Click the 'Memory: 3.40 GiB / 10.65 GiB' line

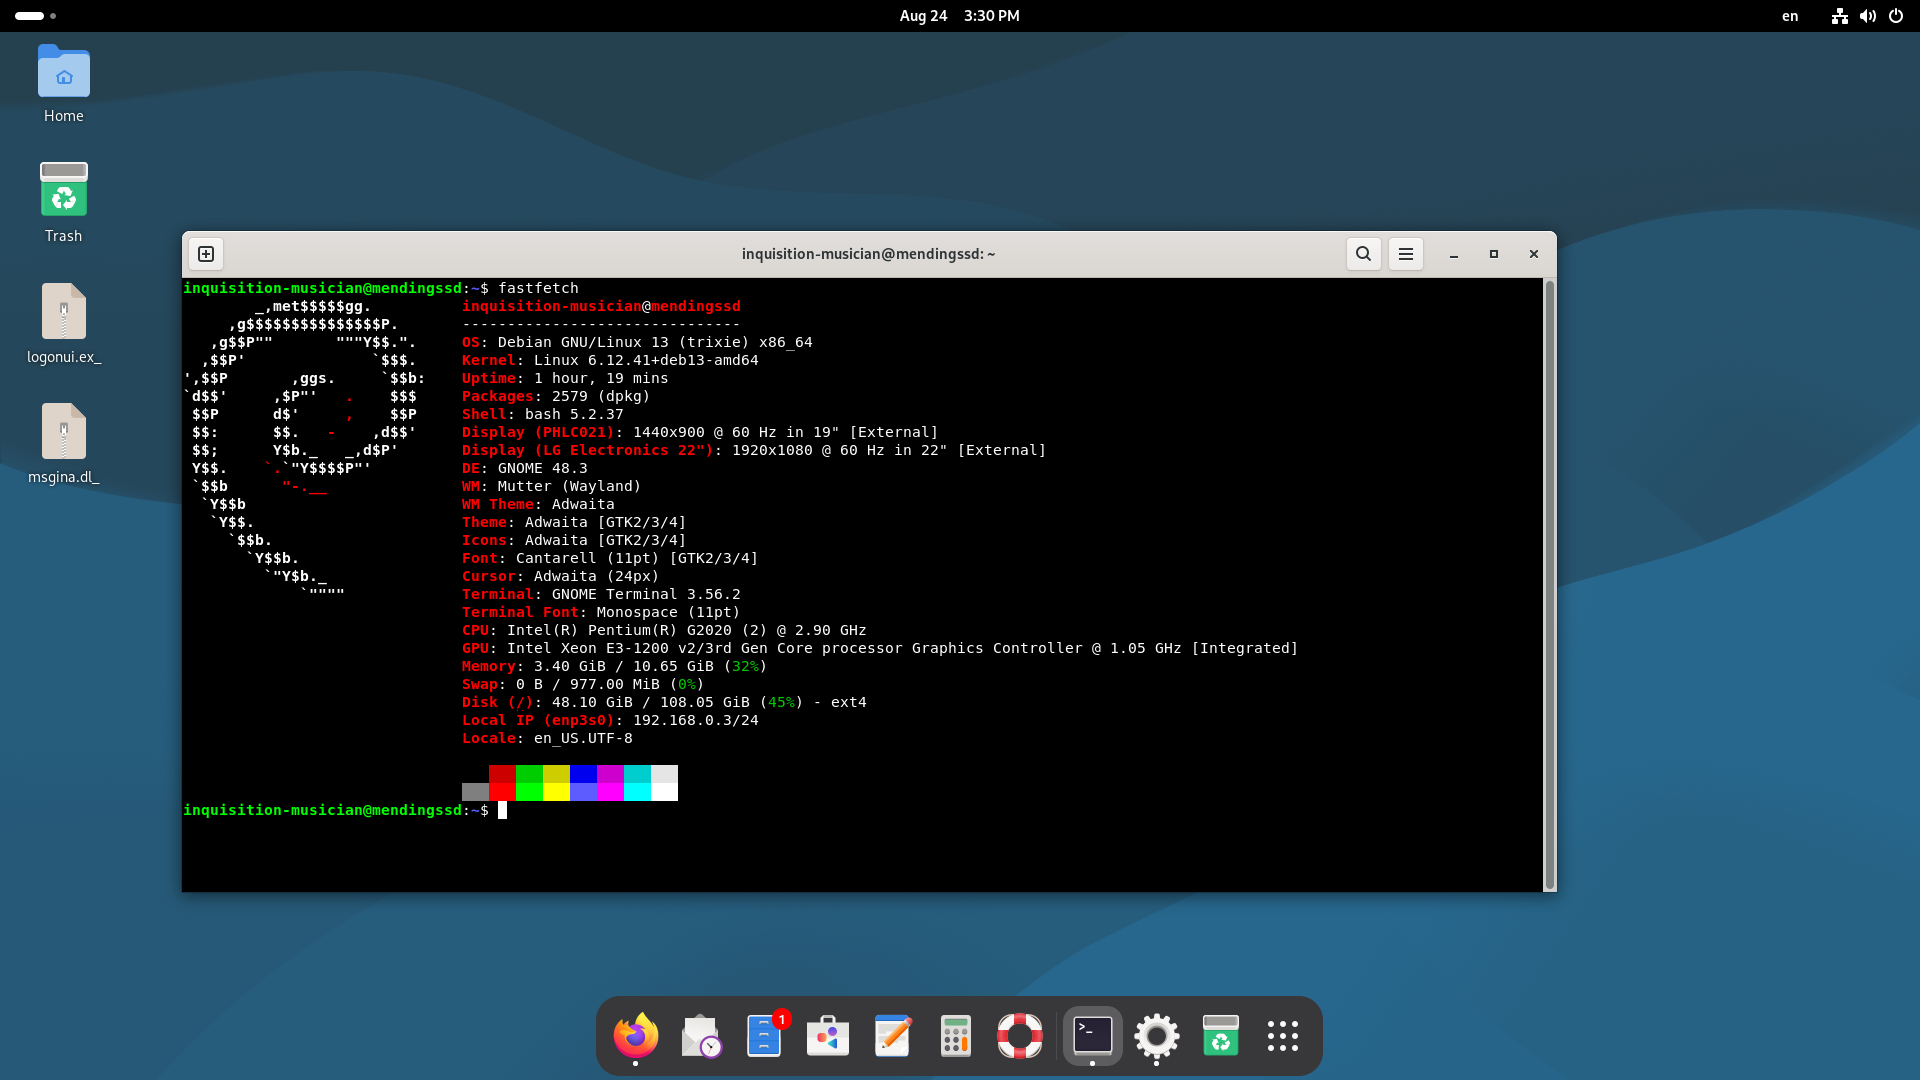tap(615, 666)
